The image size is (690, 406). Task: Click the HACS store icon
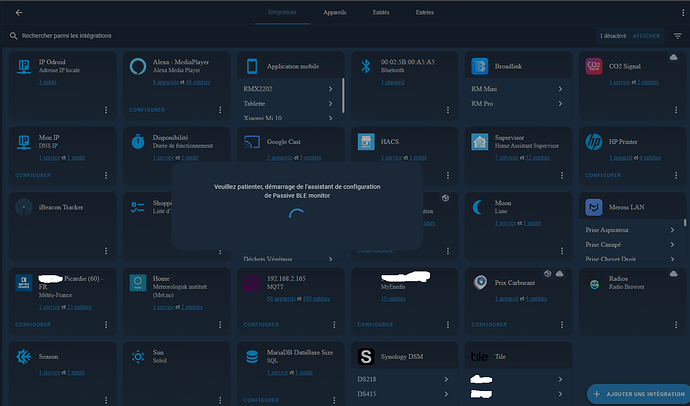366,142
